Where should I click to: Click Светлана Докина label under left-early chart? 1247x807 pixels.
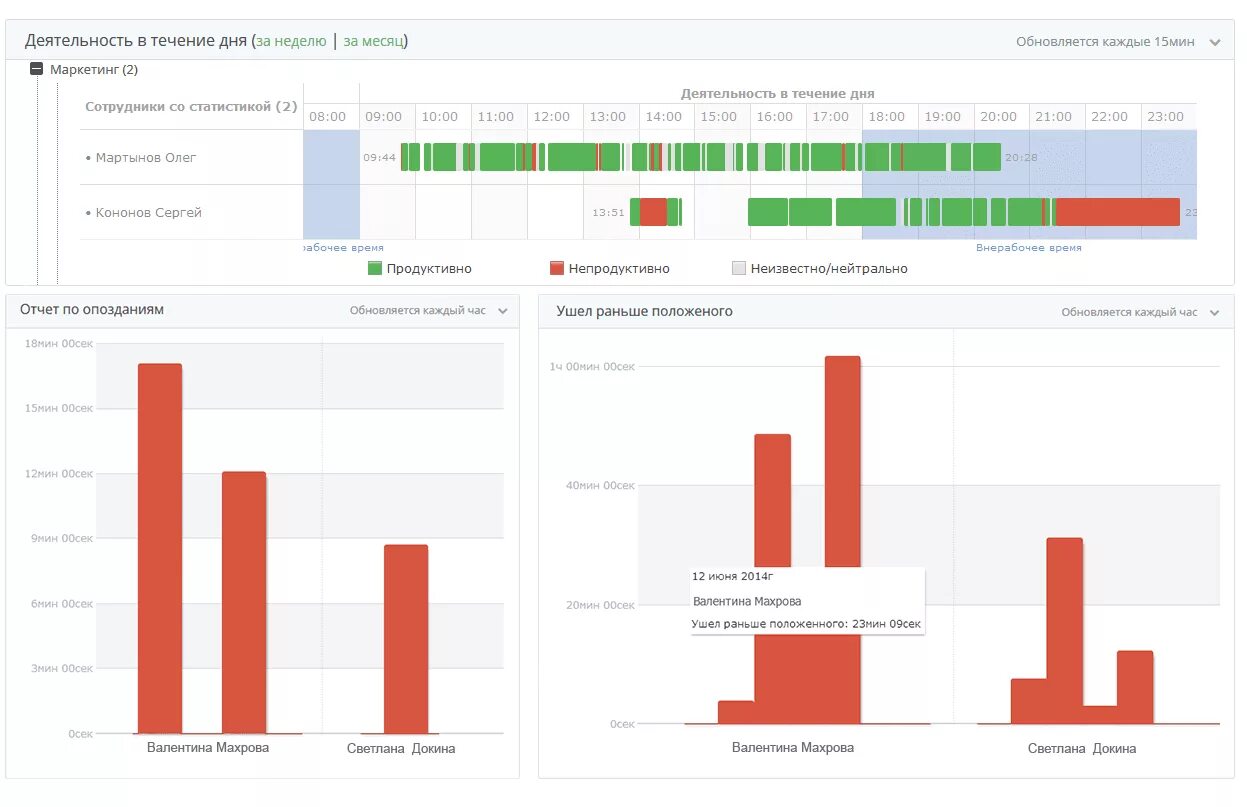tap(1082, 748)
